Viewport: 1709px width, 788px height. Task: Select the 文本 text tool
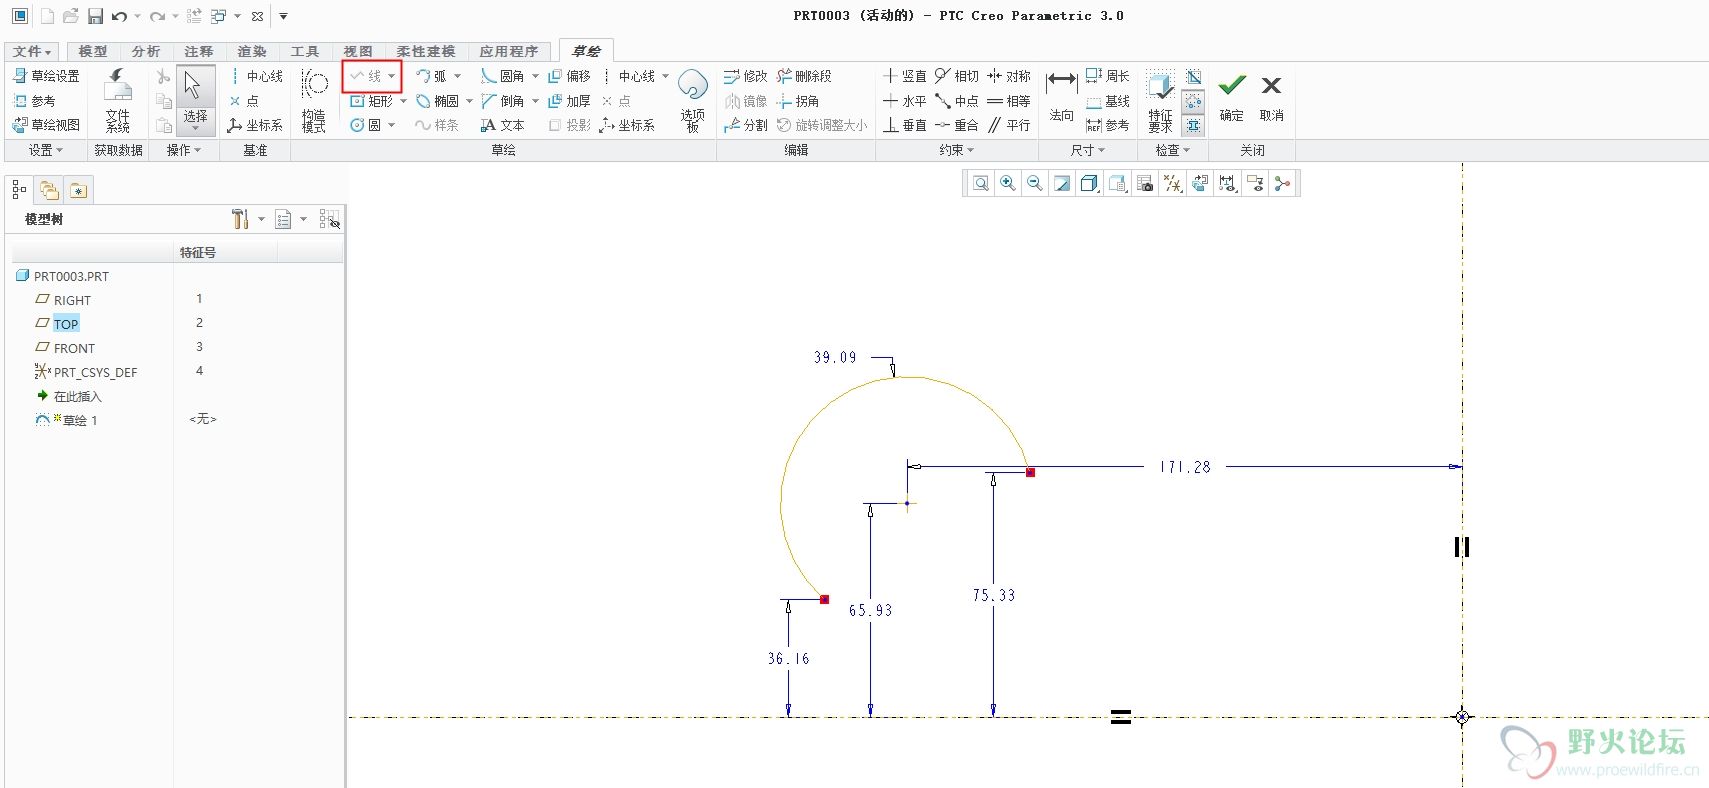pyautogui.click(x=502, y=125)
